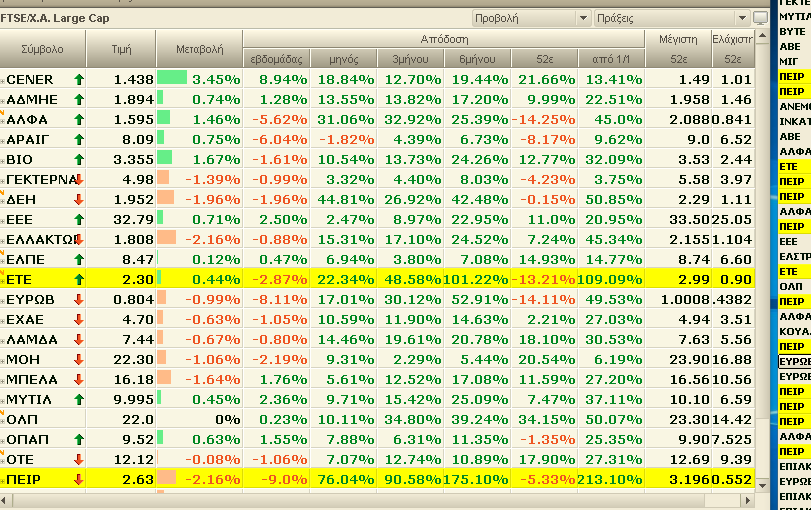
Task: Click the 0% change for ΟΛΠ
Action: (228, 419)
